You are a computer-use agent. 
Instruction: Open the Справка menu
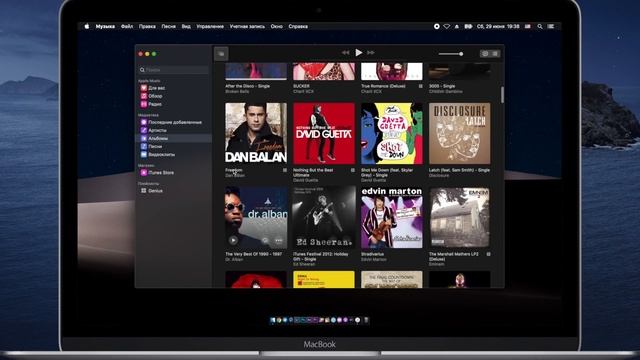pyautogui.click(x=298, y=26)
